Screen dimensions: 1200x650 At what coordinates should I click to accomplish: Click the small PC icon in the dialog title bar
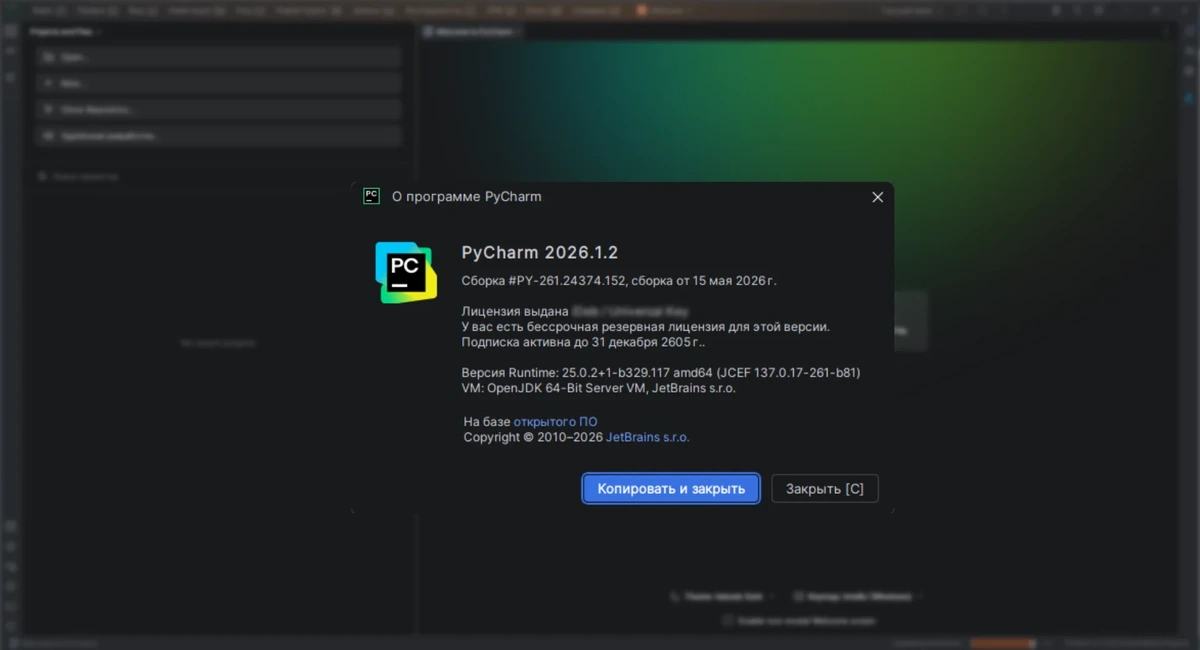(371, 196)
